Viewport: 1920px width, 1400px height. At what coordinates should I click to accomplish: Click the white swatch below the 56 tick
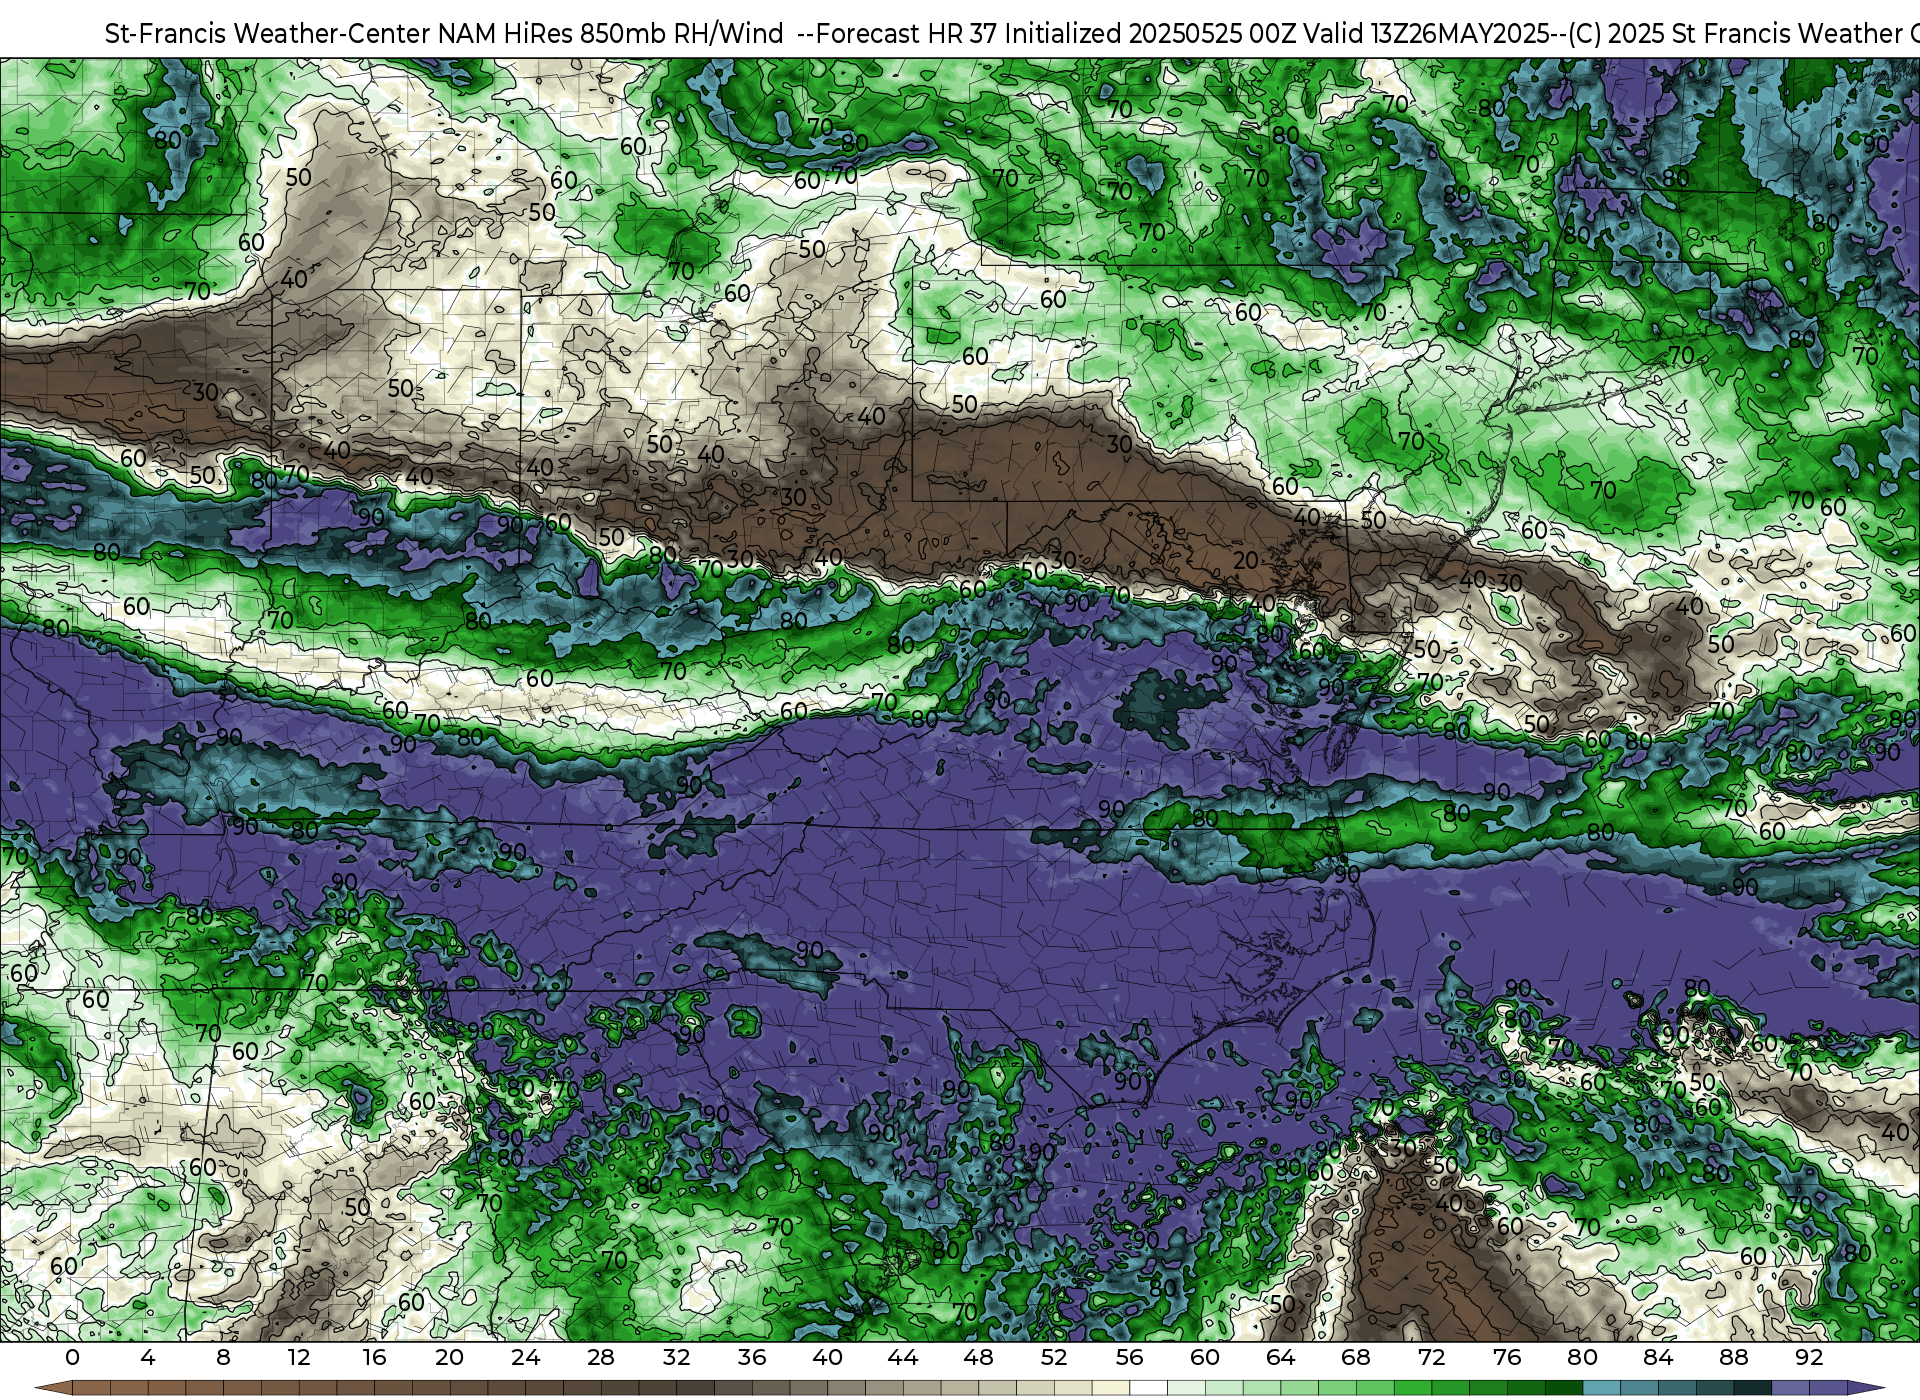tap(1148, 1389)
